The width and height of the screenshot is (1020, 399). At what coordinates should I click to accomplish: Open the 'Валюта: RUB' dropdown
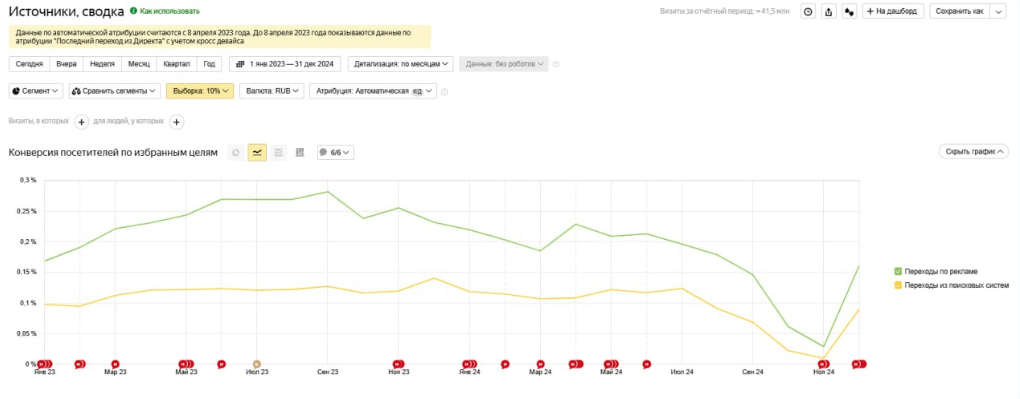click(x=272, y=91)
